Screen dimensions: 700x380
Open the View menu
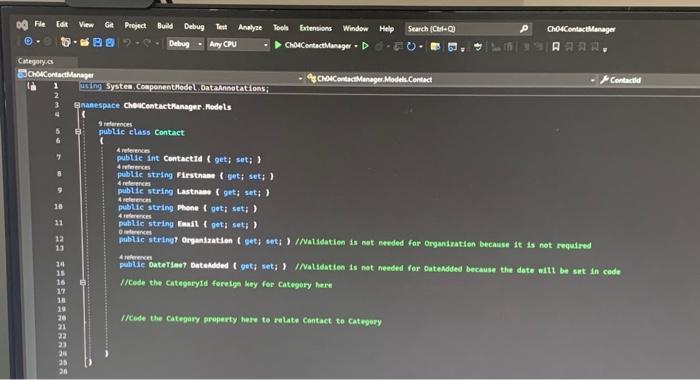coord(86,25)
